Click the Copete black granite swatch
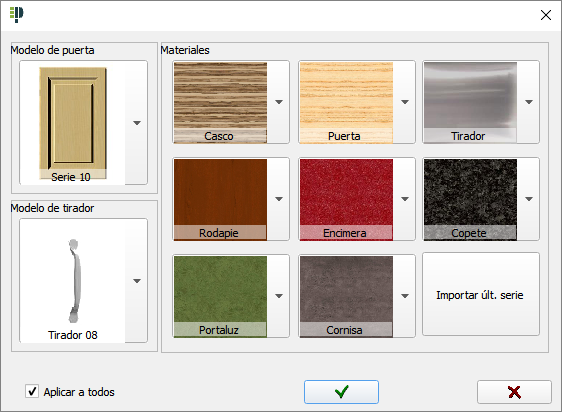 point(470,199)
